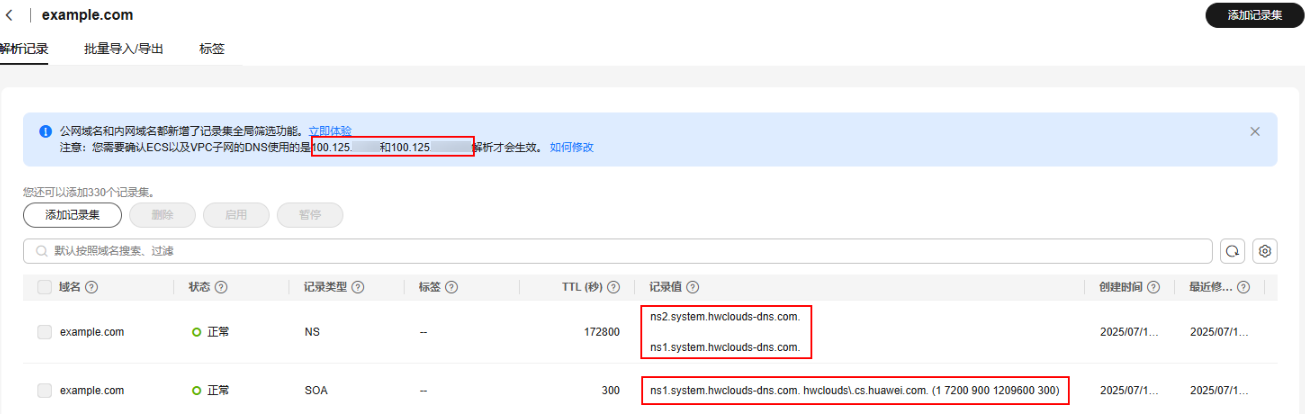Viewport: 1305px width, 414px height.
Task: Open the 立即体验 link
Action: [x=330, y=131]
